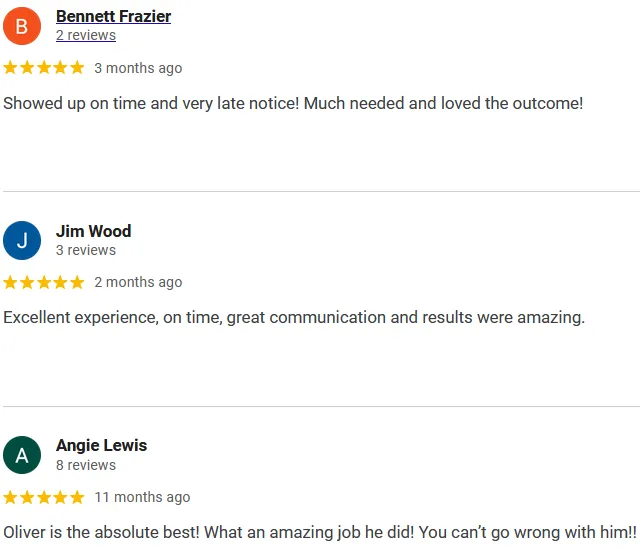This screenshot has width=640, height=548.
Task: Open the Jim Wood profile name
Action: point(93,231)
